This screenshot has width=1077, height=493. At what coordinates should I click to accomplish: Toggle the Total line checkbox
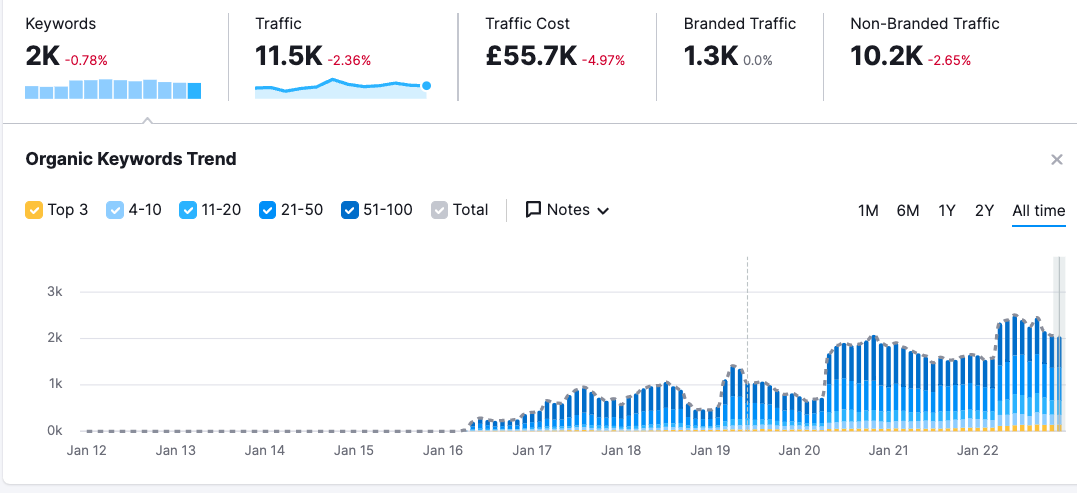tap(439, 210)
